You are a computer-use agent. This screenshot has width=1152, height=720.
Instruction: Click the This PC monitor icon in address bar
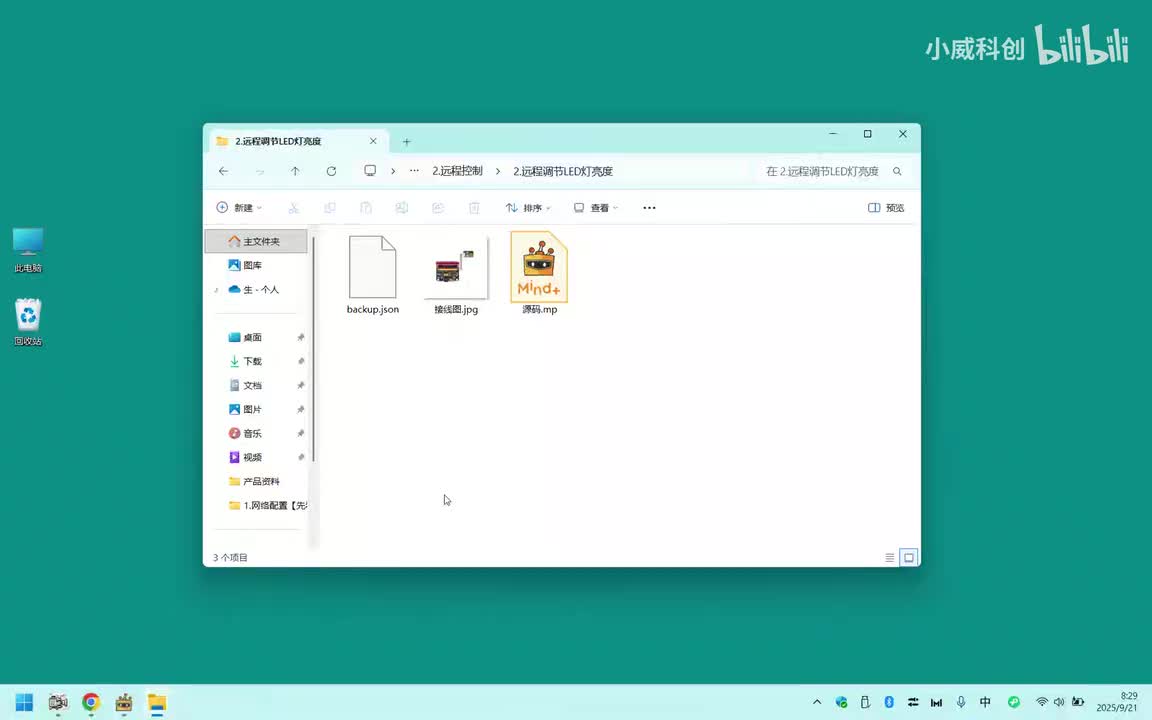370,170
